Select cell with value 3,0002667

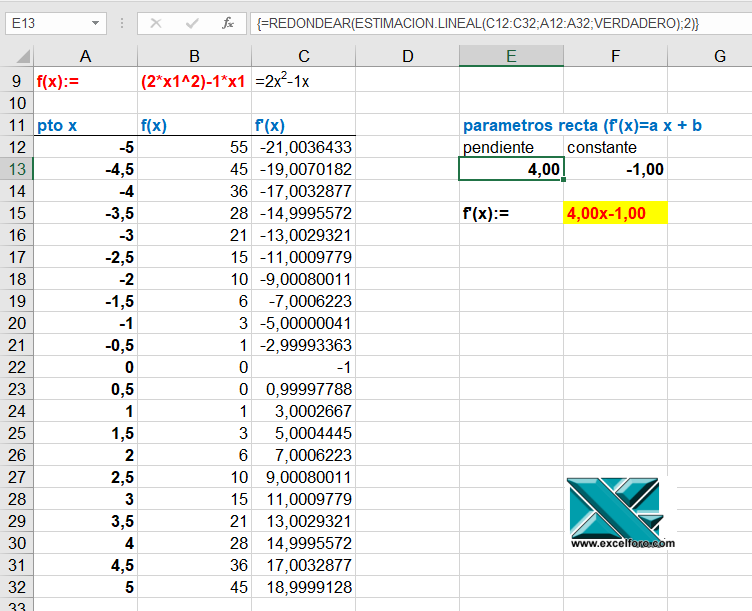click(x=304, y=411)
